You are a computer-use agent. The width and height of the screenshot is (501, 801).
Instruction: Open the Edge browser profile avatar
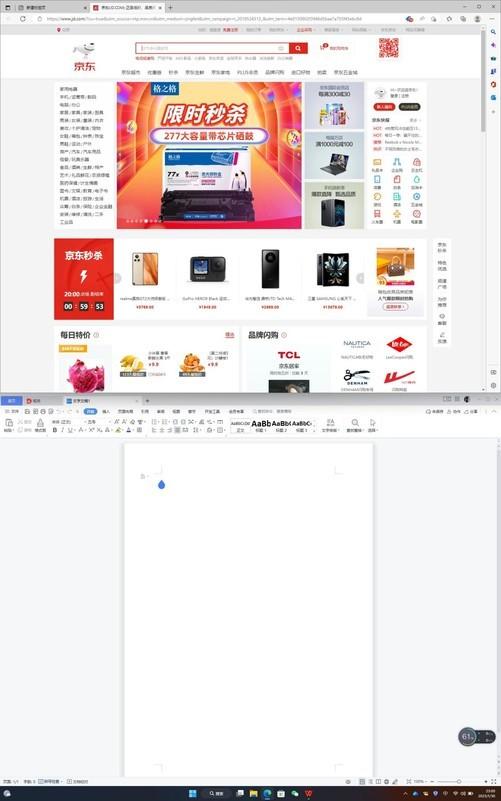tap(477, 18)
